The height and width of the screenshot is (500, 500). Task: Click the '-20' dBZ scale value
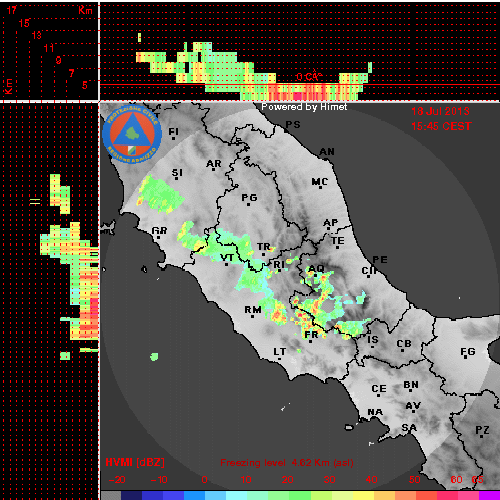[117, 480]
